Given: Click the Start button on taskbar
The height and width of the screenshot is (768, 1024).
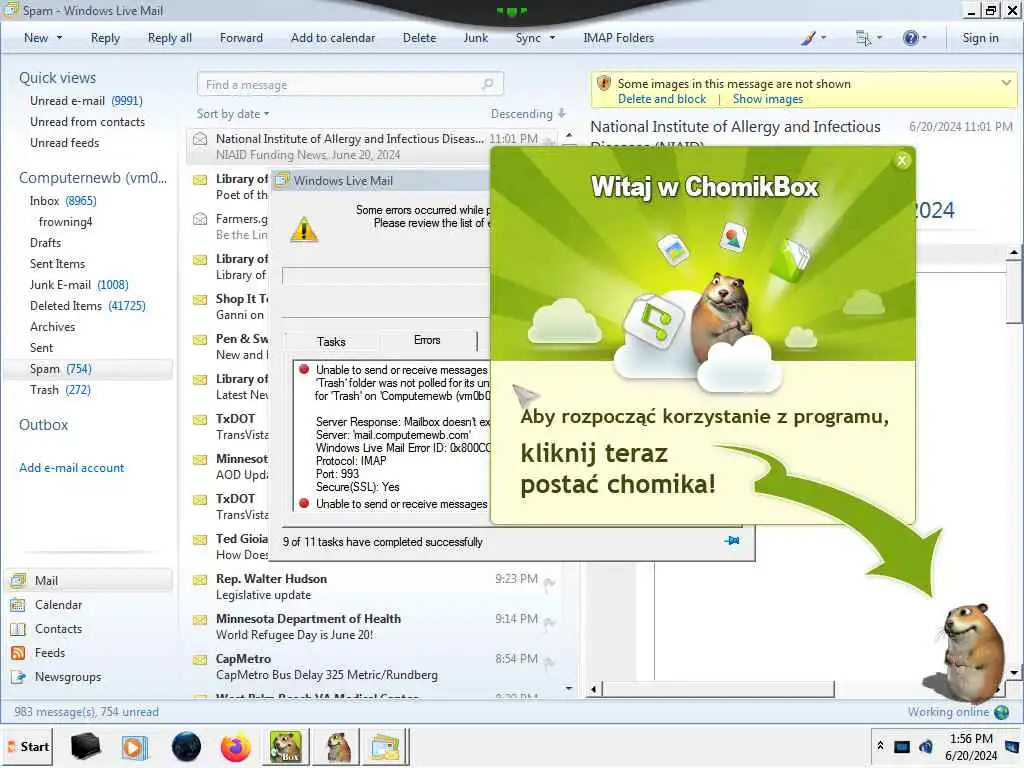Looking at the screenshot, I should tap(28, 746).
